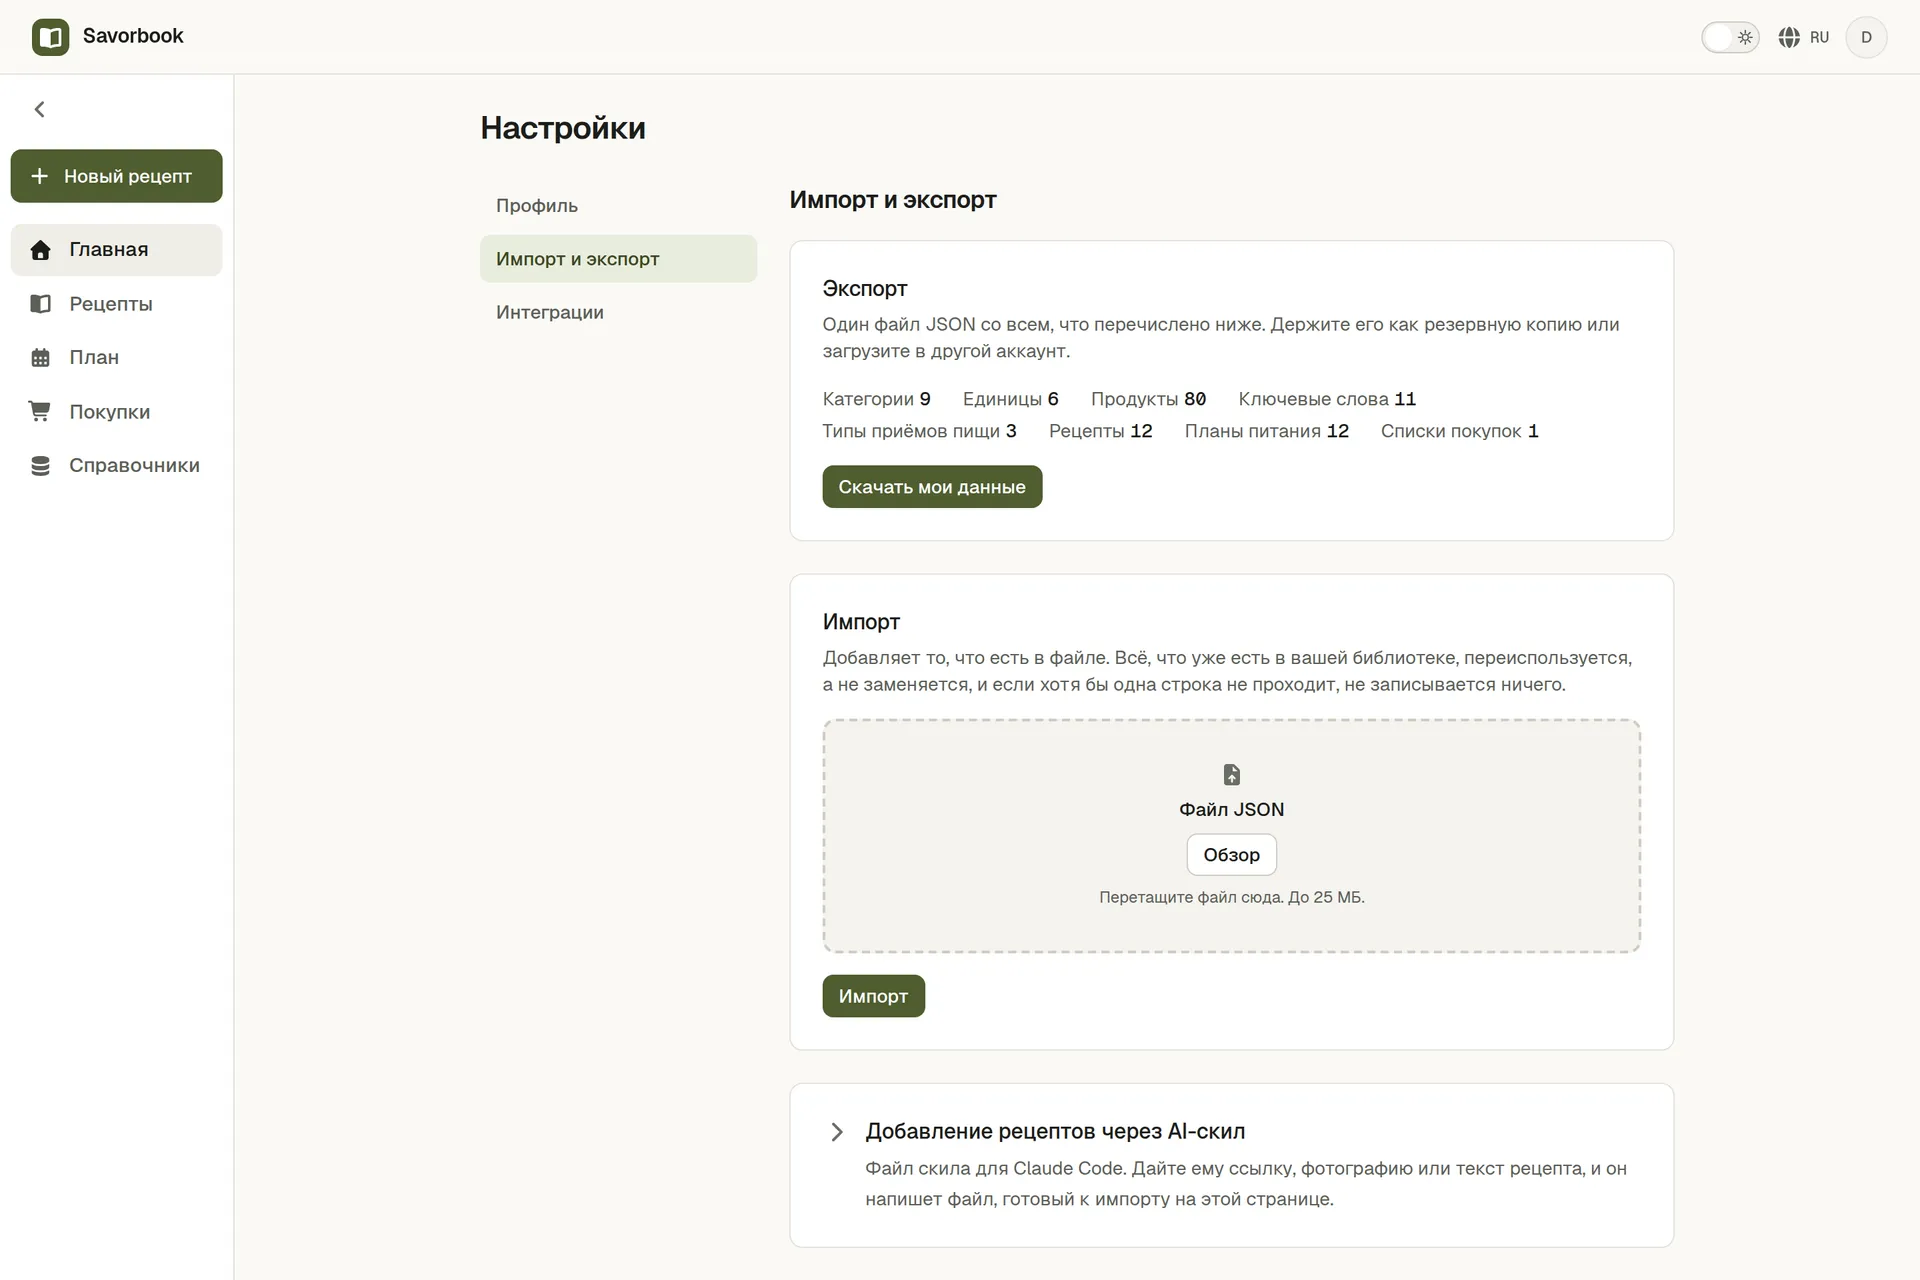The image size is (1920, 1280).
Task: Click the Ключевые слова 11 count
Action: [x=1327, y=399]
